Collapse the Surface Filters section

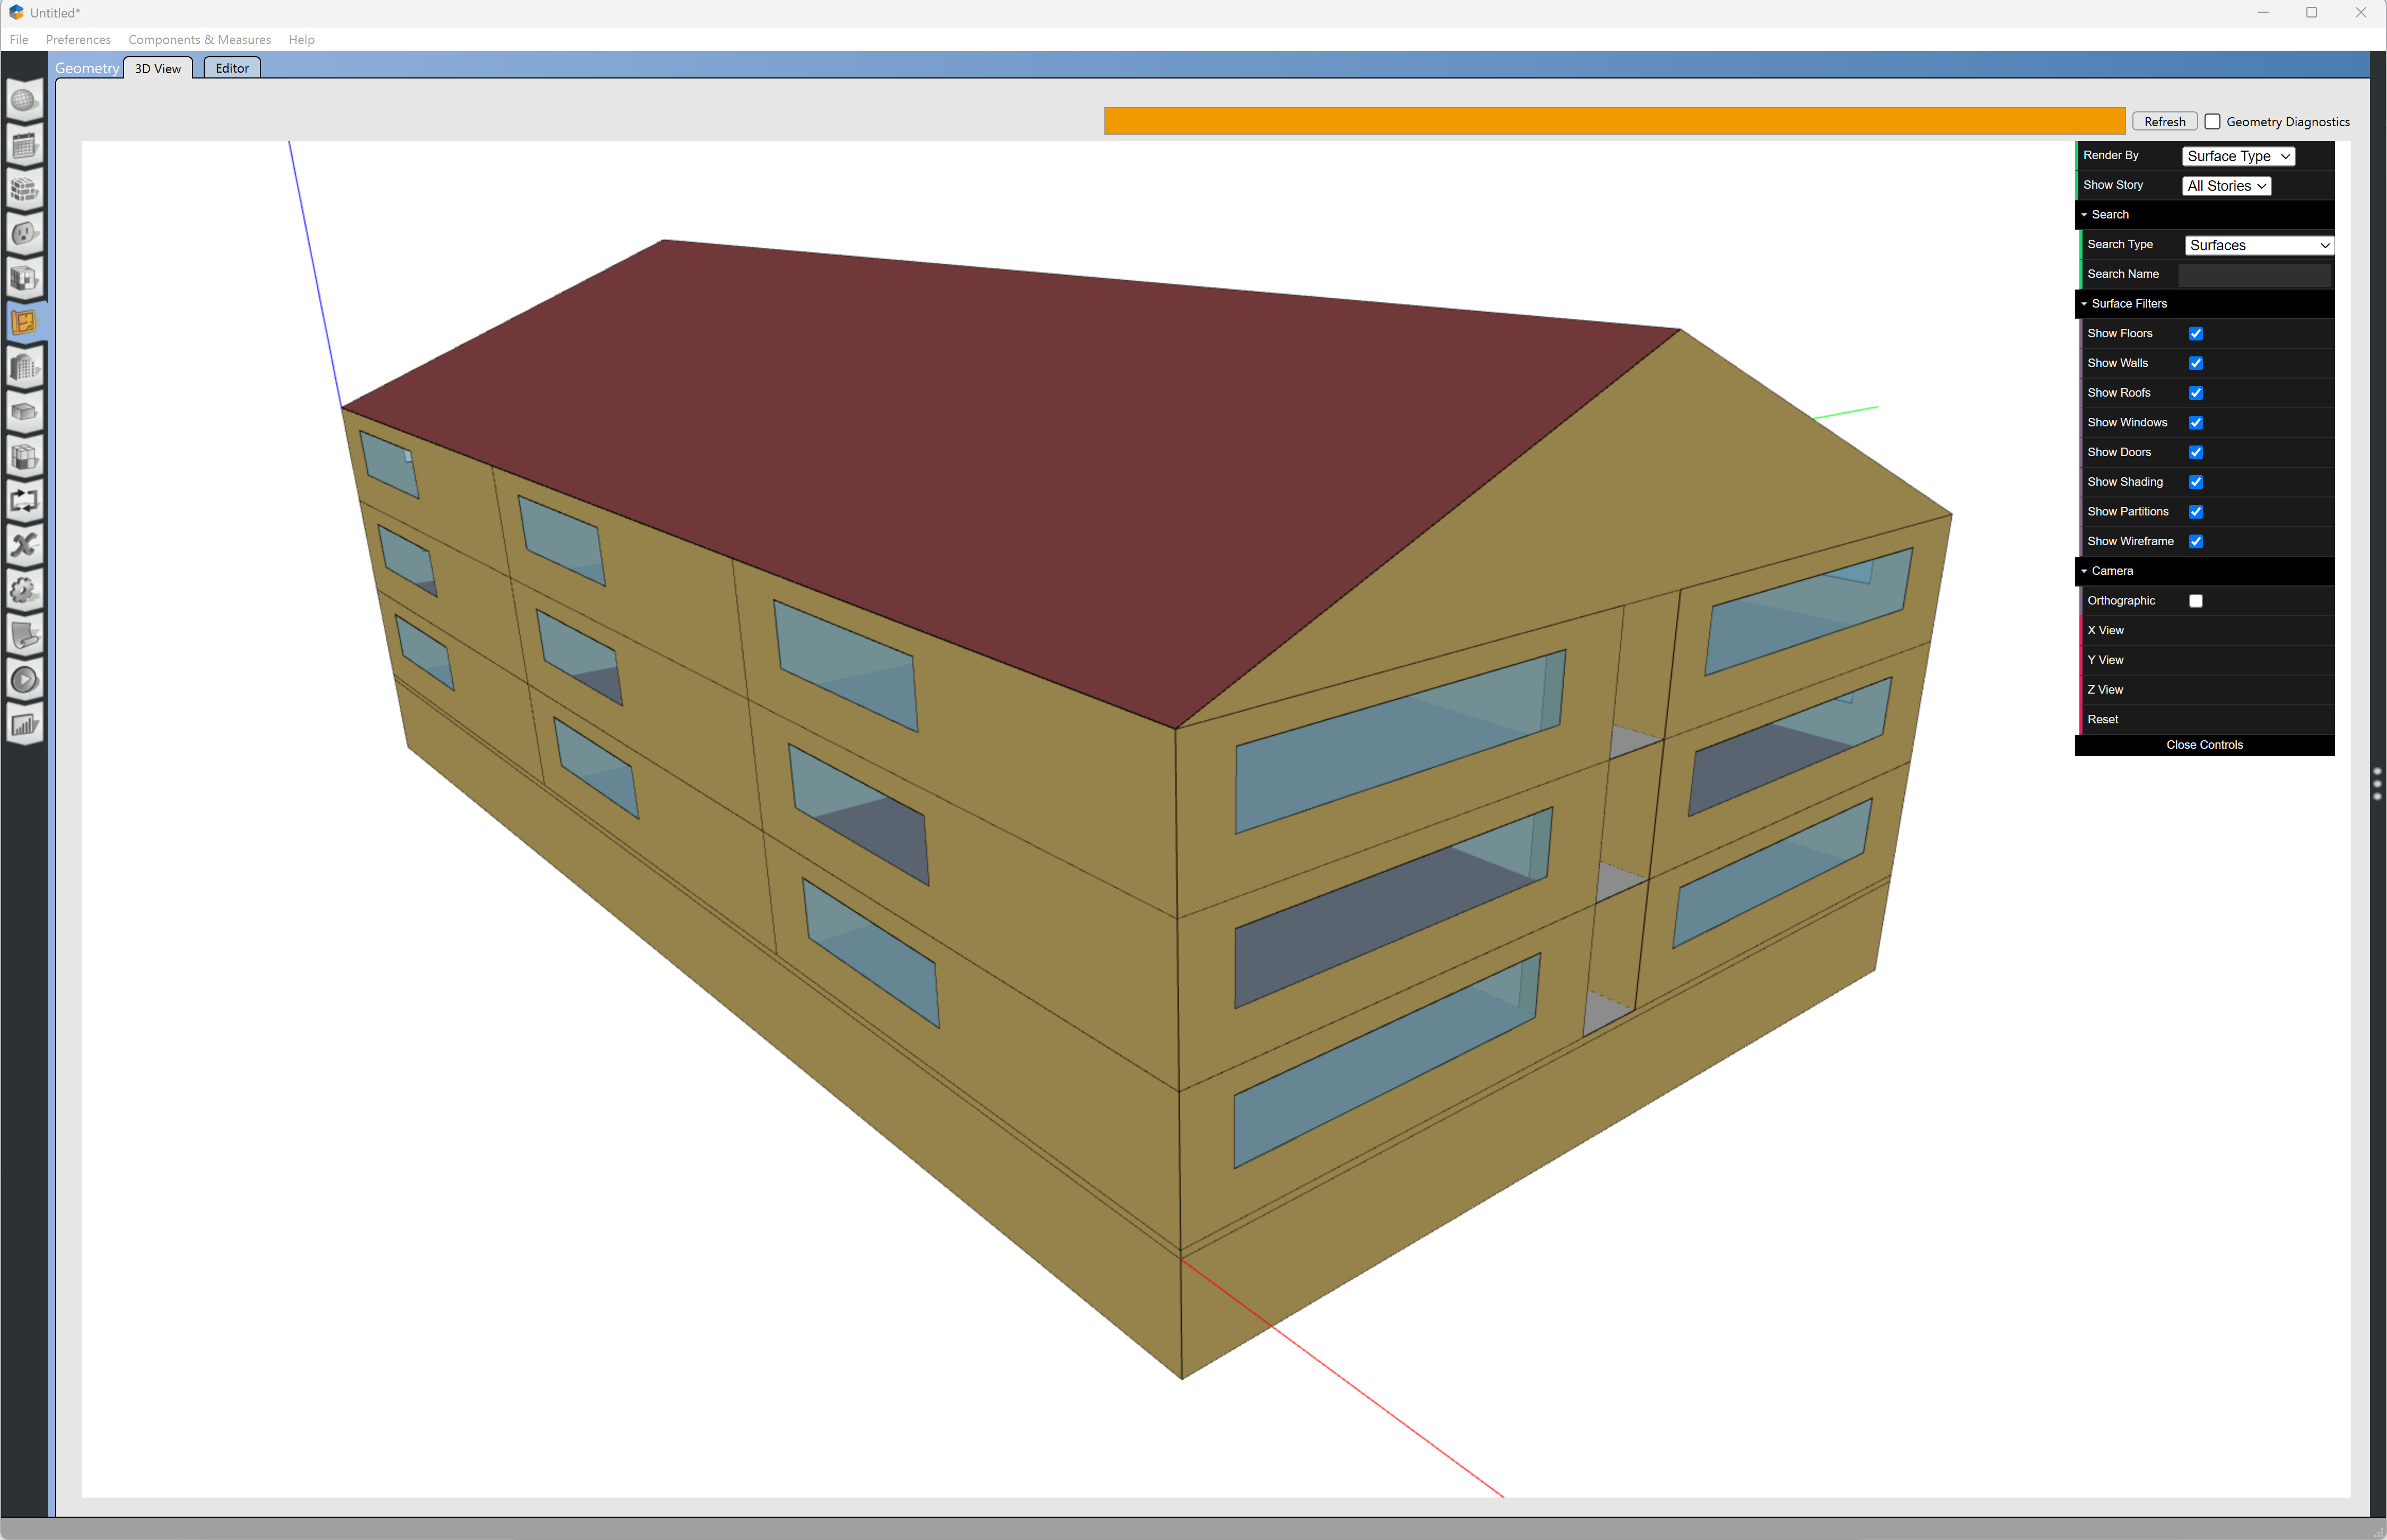2084,303
